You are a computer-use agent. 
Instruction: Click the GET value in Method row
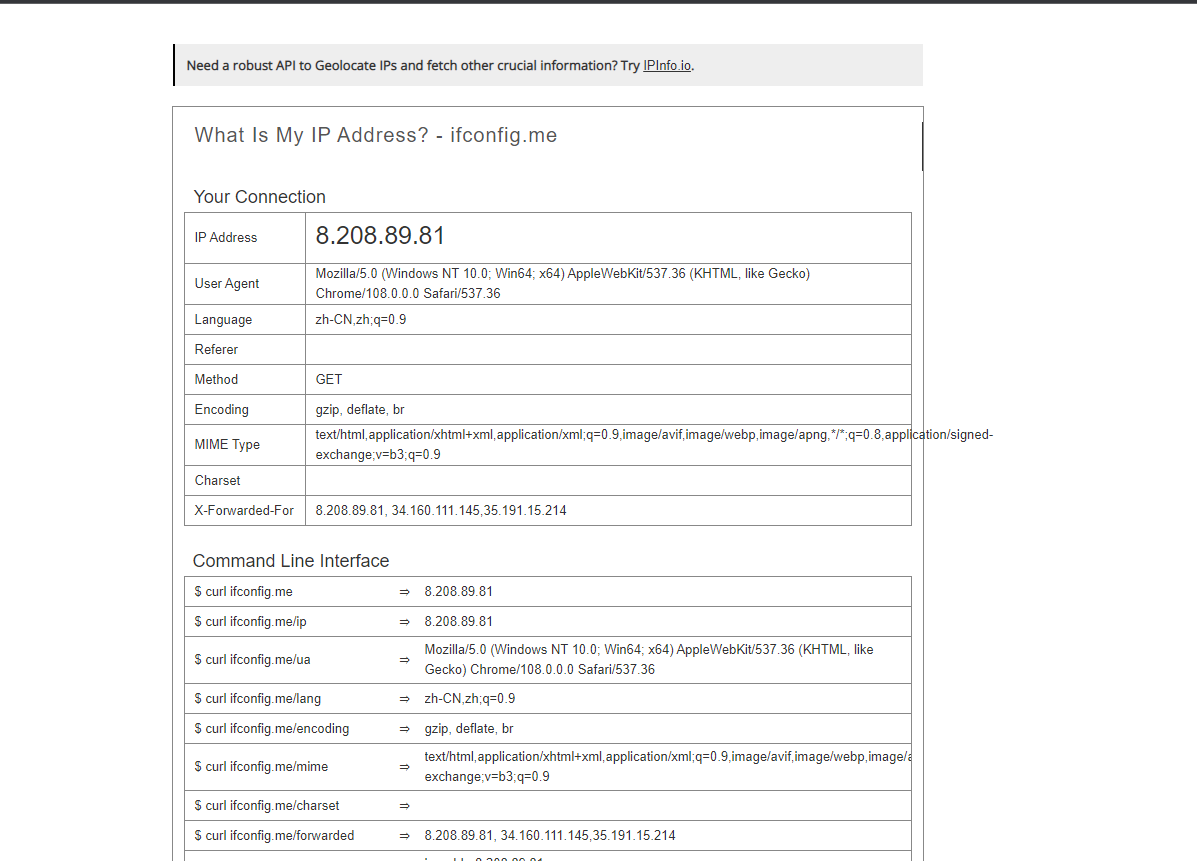pyautogui.click(x=329, y=380)
